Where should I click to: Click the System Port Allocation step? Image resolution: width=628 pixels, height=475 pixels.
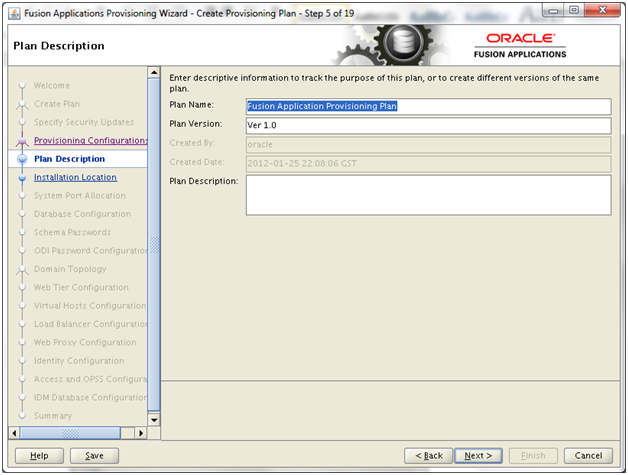(80, 196)
